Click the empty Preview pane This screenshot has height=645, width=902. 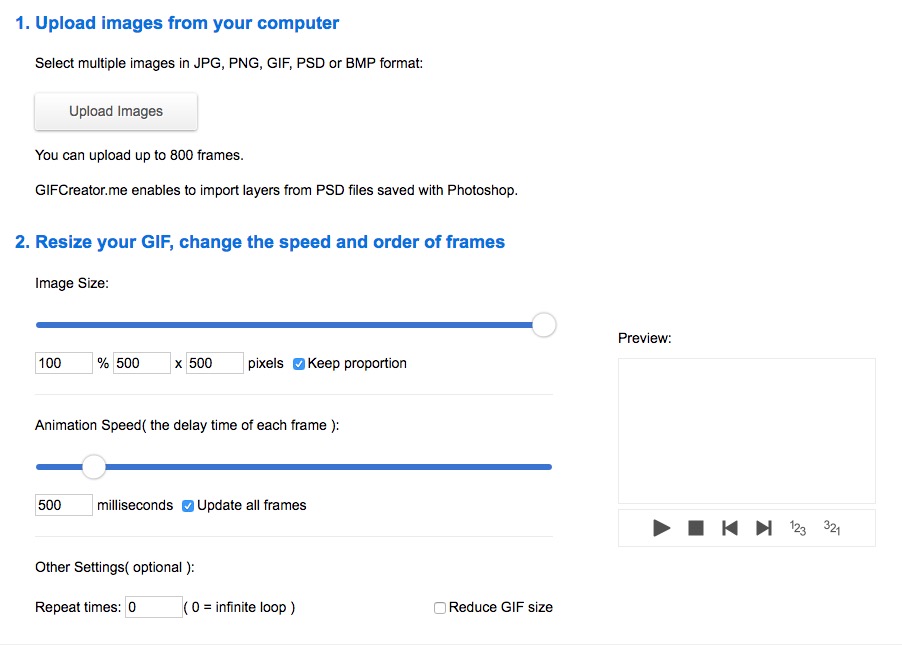(x=746, y=431)
